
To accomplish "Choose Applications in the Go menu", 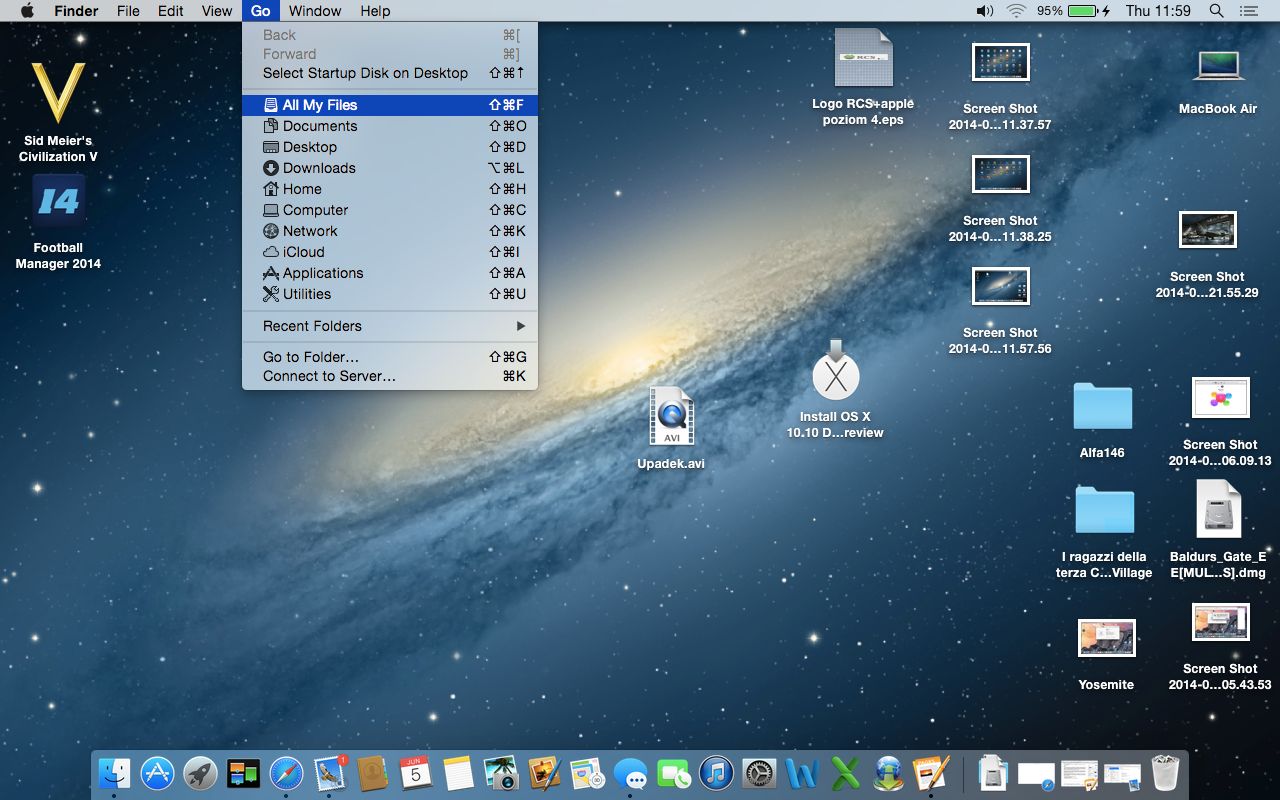I will [390, 273].
